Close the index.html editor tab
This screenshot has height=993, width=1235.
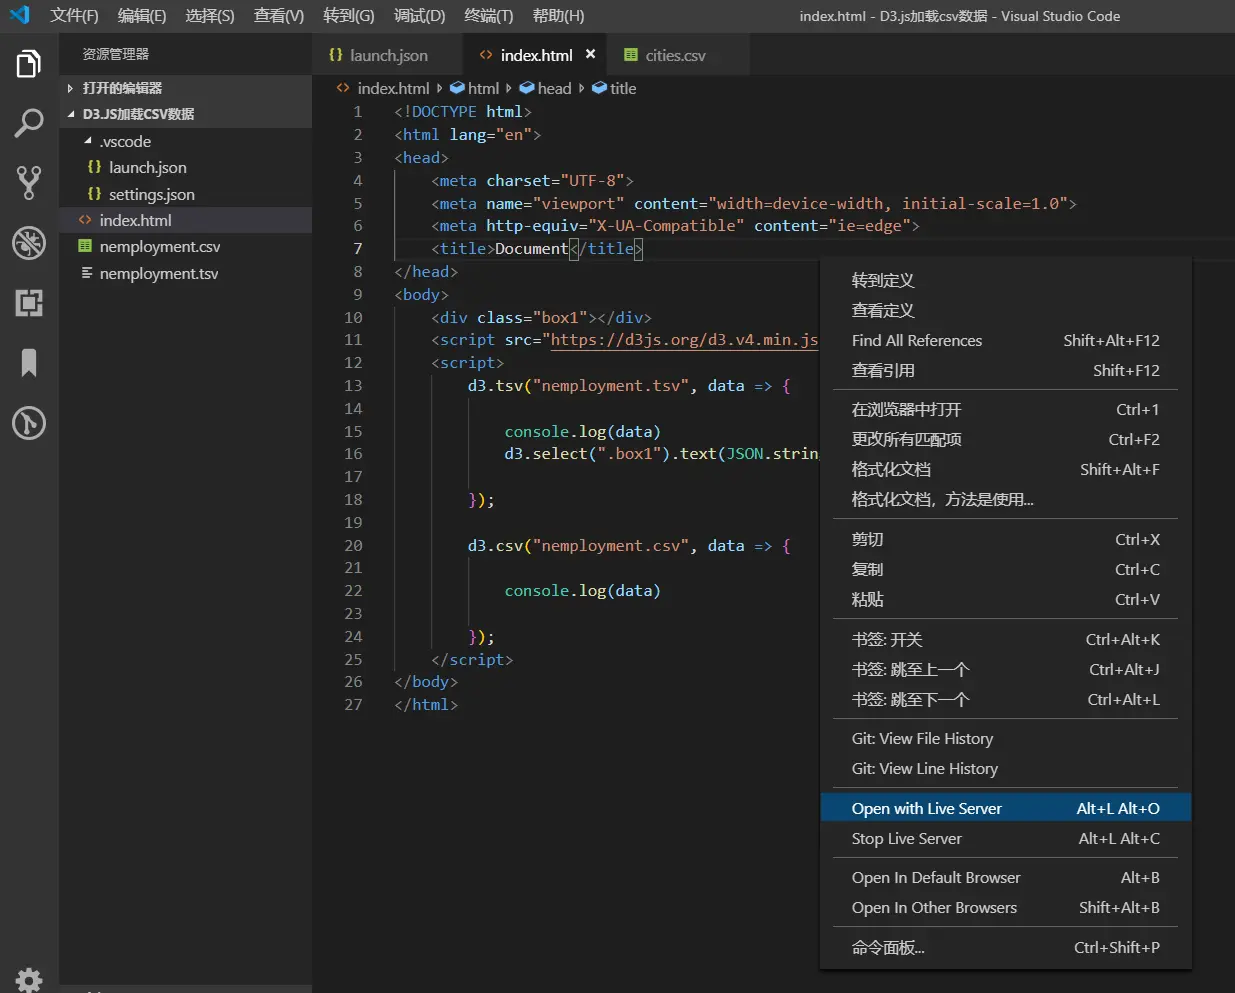[591, 55]
